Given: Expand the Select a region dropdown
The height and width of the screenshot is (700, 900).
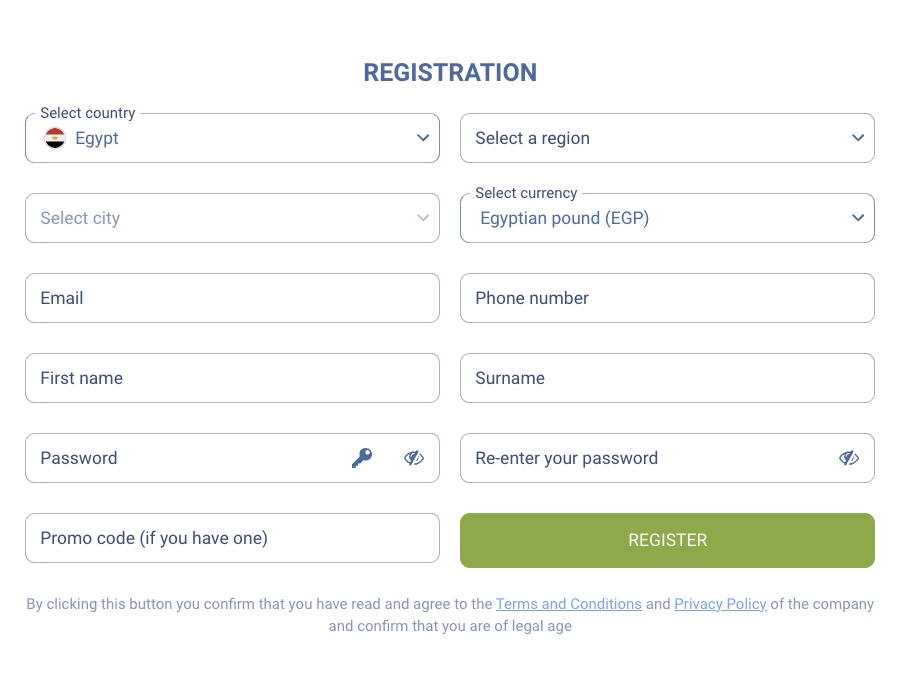Looking at the screenshot, I should coord(666,138).
